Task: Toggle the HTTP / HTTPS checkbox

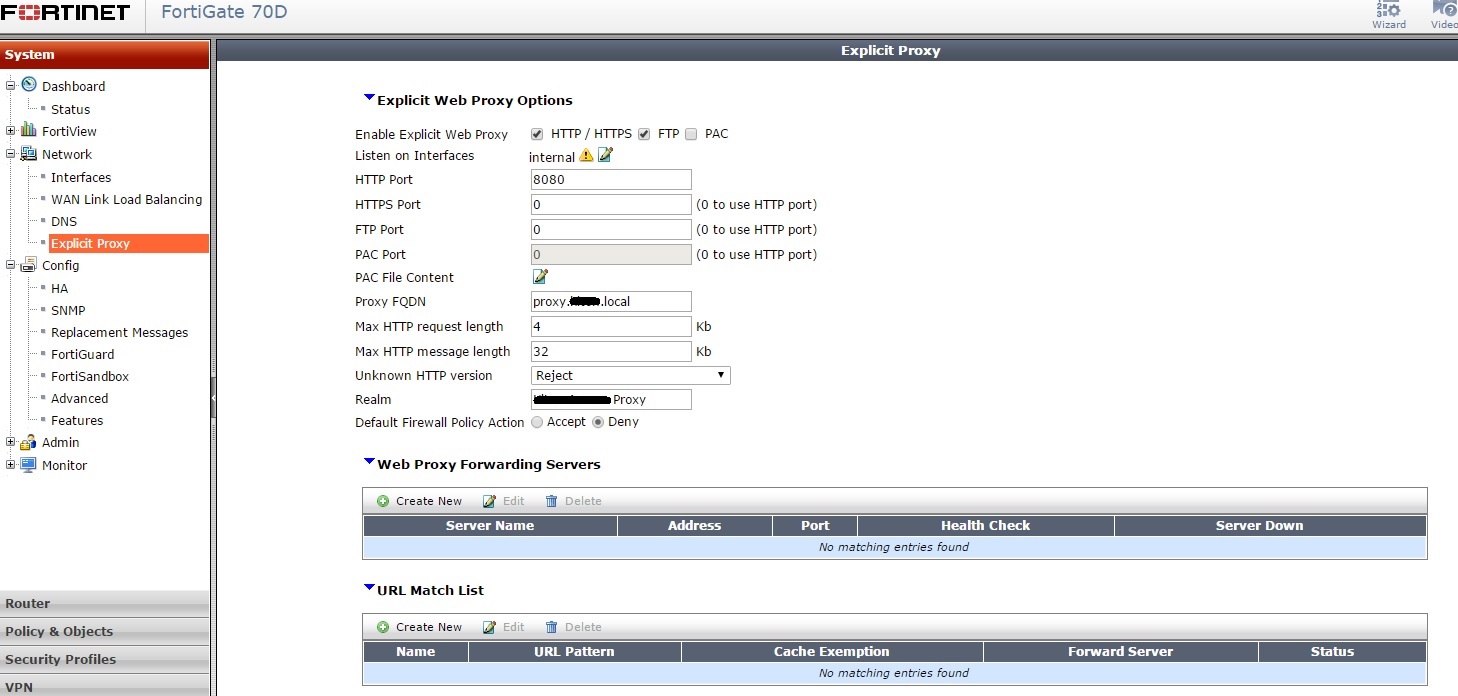Action: pyautogui.click(x=537, y=134)
